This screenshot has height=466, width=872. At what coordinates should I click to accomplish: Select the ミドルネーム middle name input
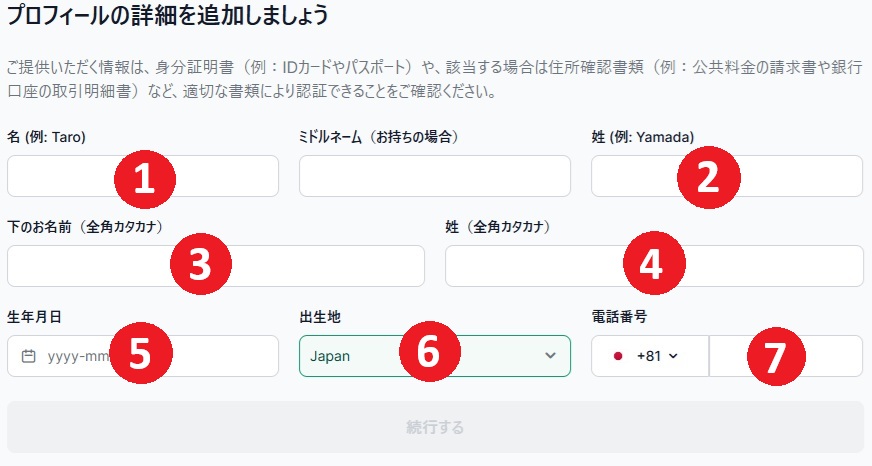tap(435, 176)
